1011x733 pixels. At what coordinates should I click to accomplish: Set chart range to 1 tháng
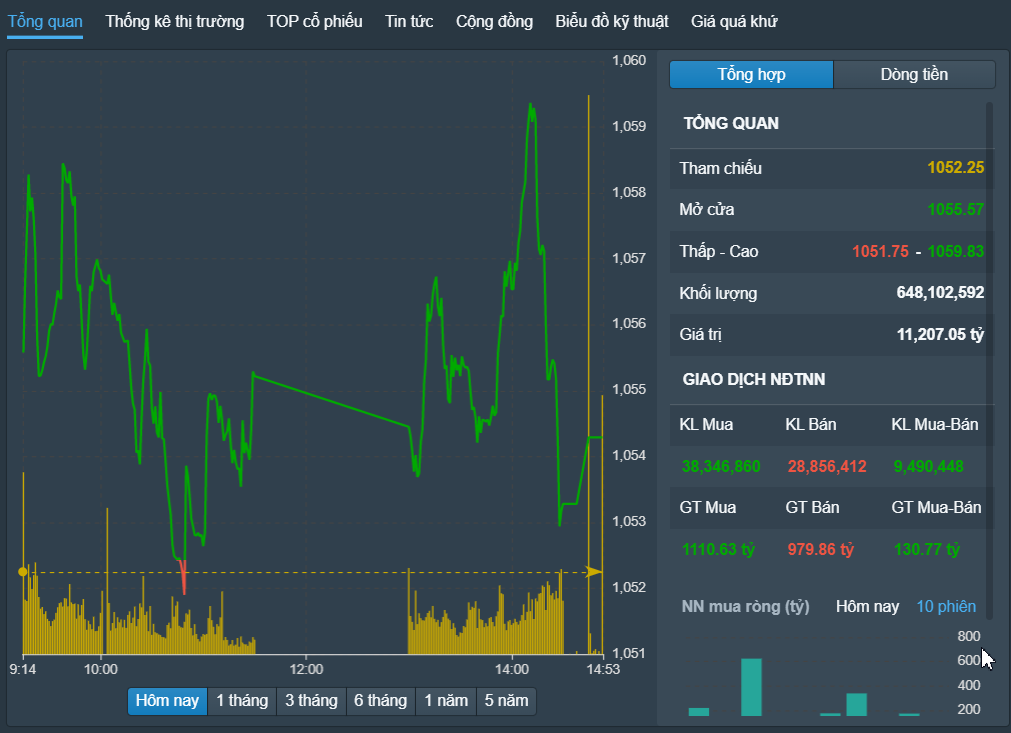(x=242, y=701)
